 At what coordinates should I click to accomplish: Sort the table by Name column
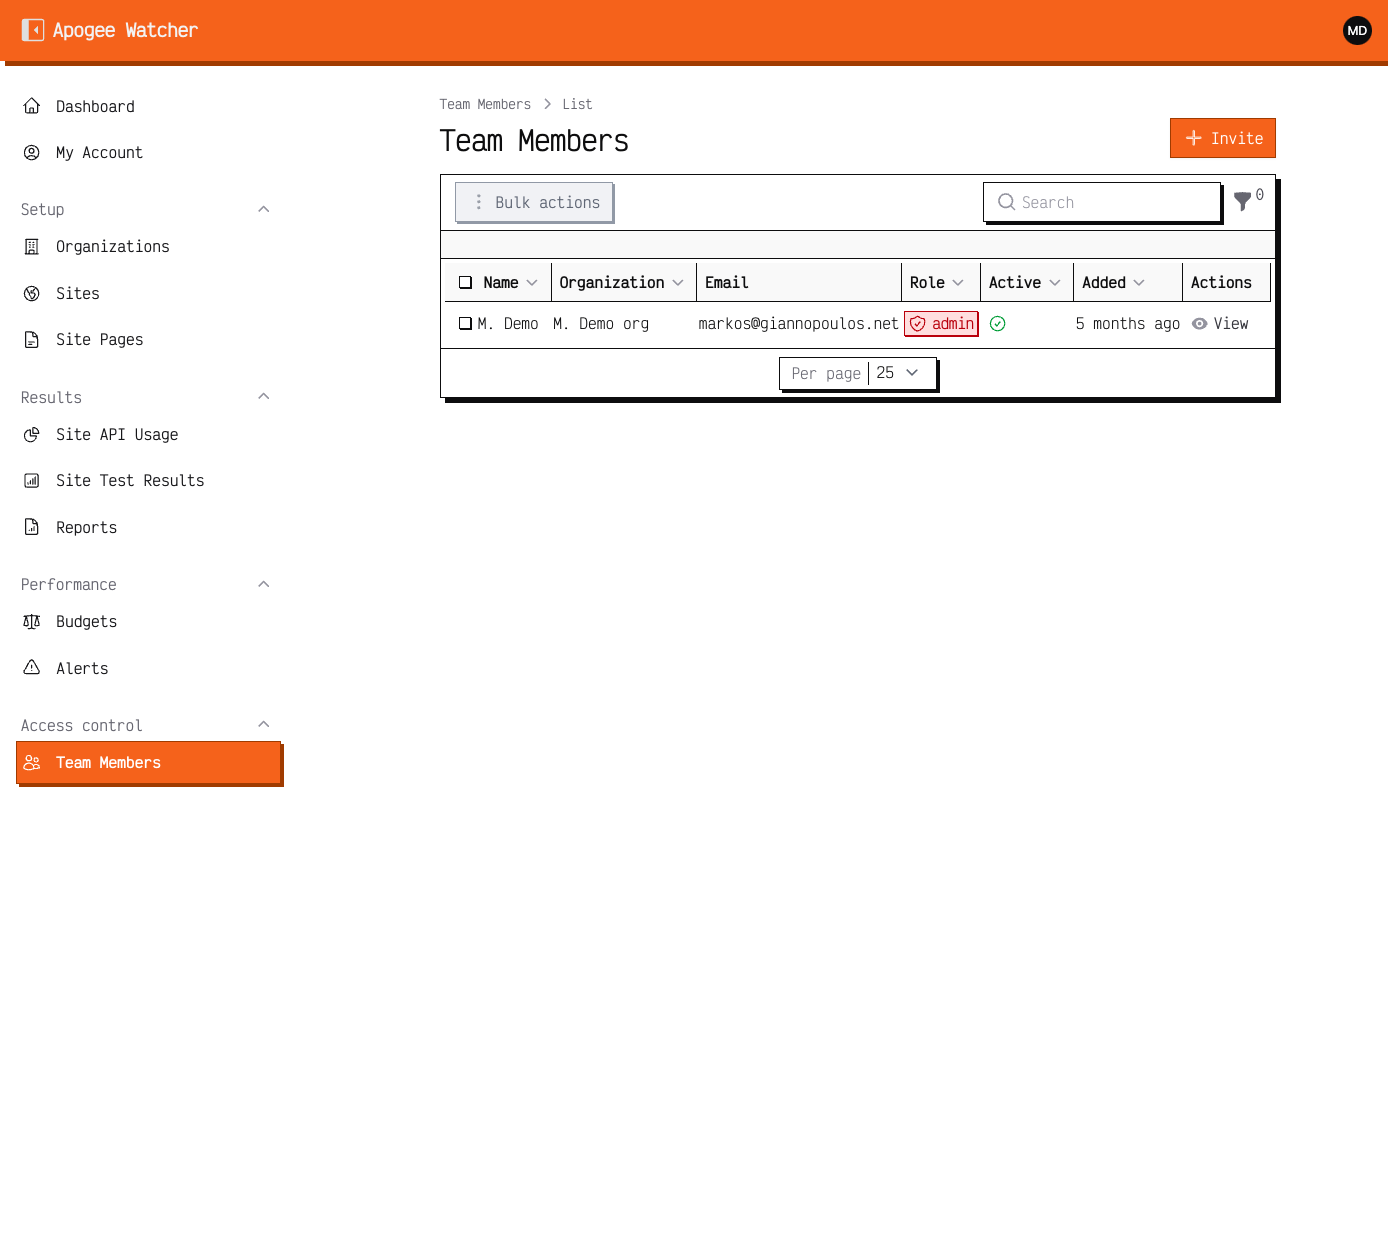coord(510,283)
